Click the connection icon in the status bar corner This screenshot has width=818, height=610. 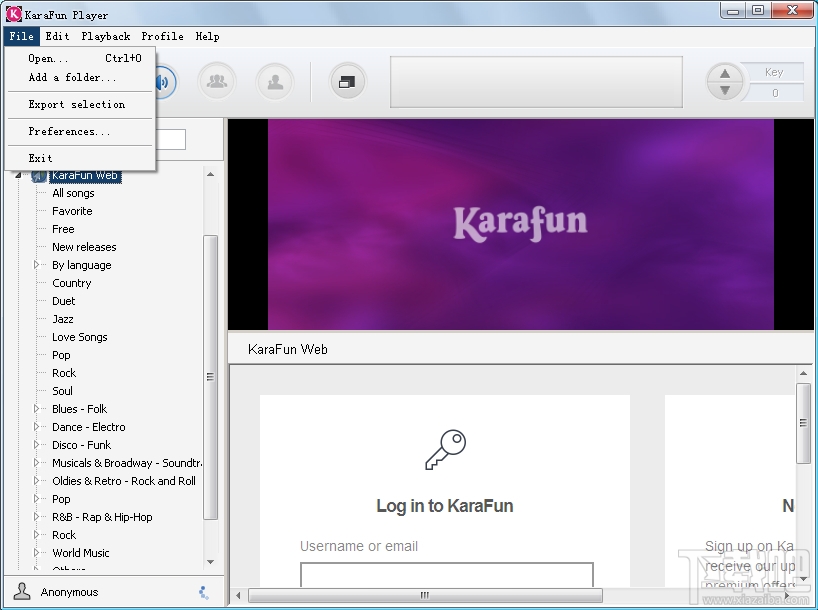point(203,591)
